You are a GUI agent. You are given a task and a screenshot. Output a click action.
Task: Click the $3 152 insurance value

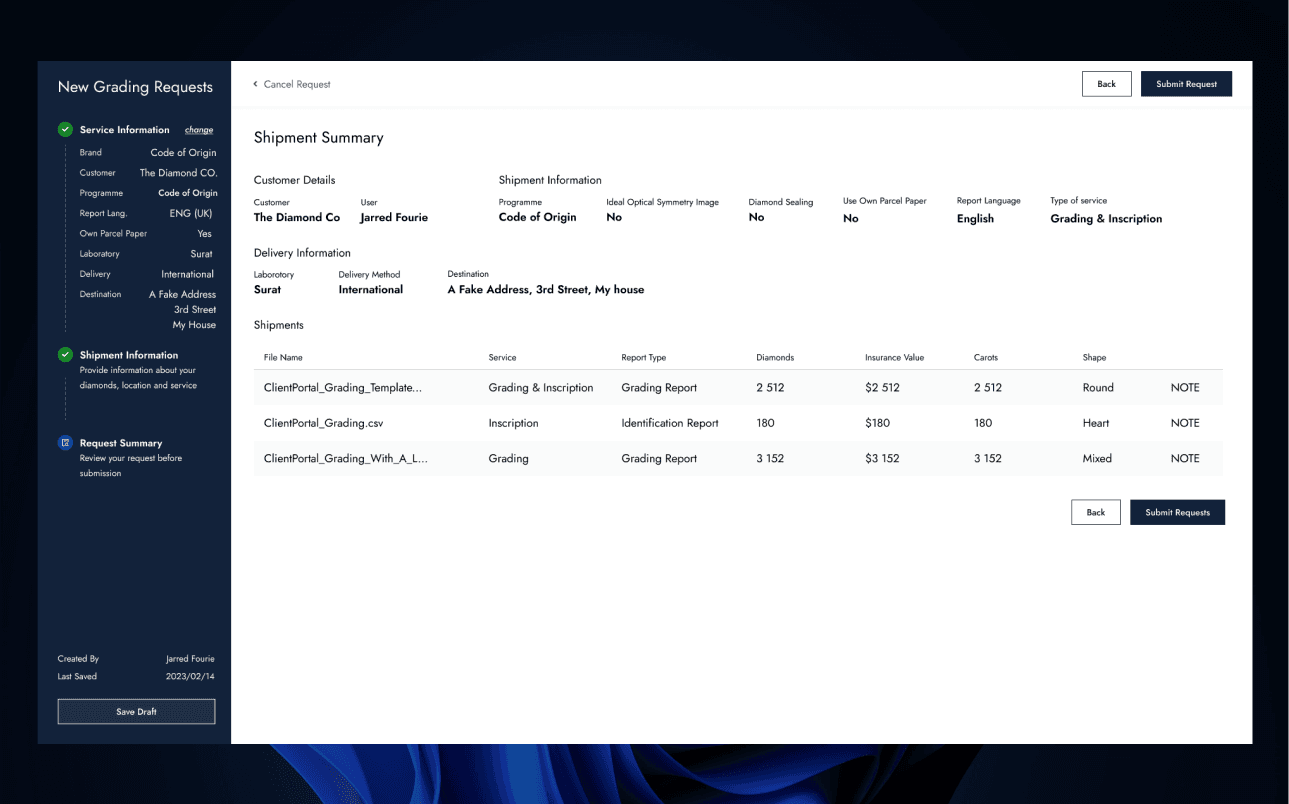882,459
